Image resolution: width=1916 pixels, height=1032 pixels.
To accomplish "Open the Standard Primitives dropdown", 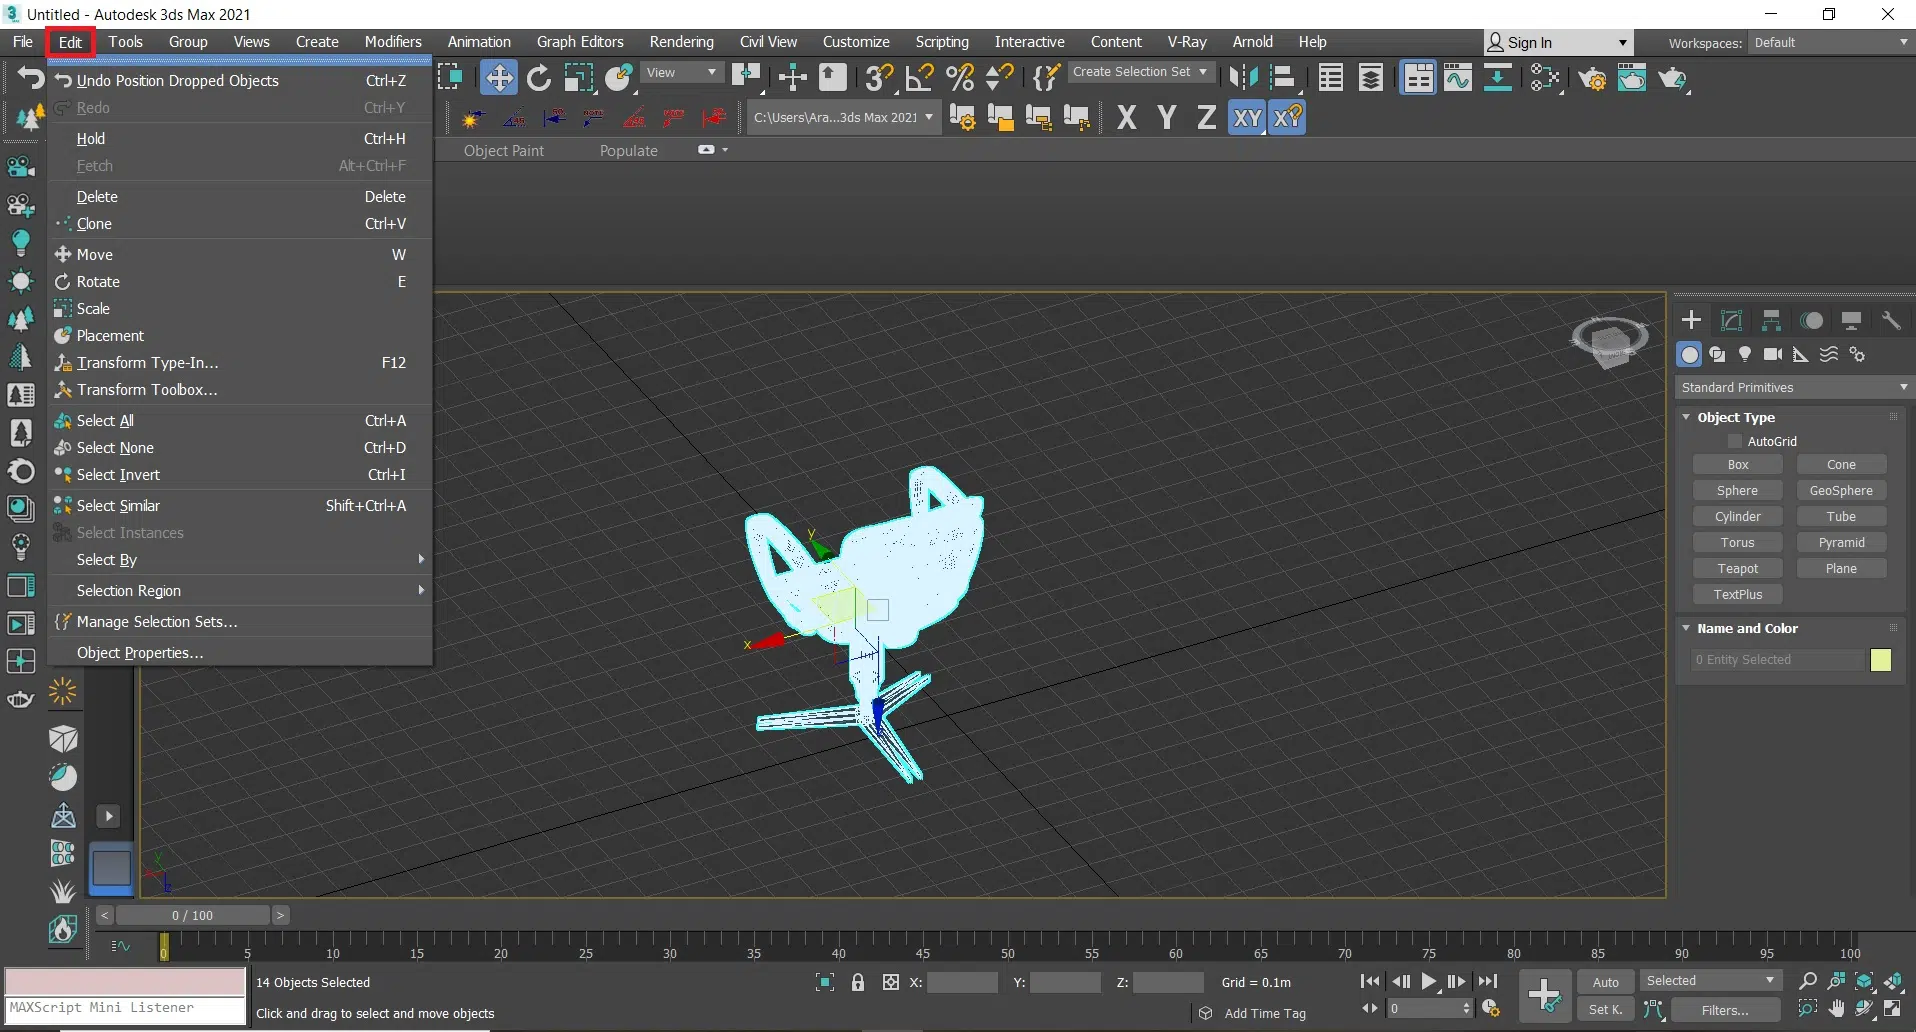I will (x=1792, y=387).
